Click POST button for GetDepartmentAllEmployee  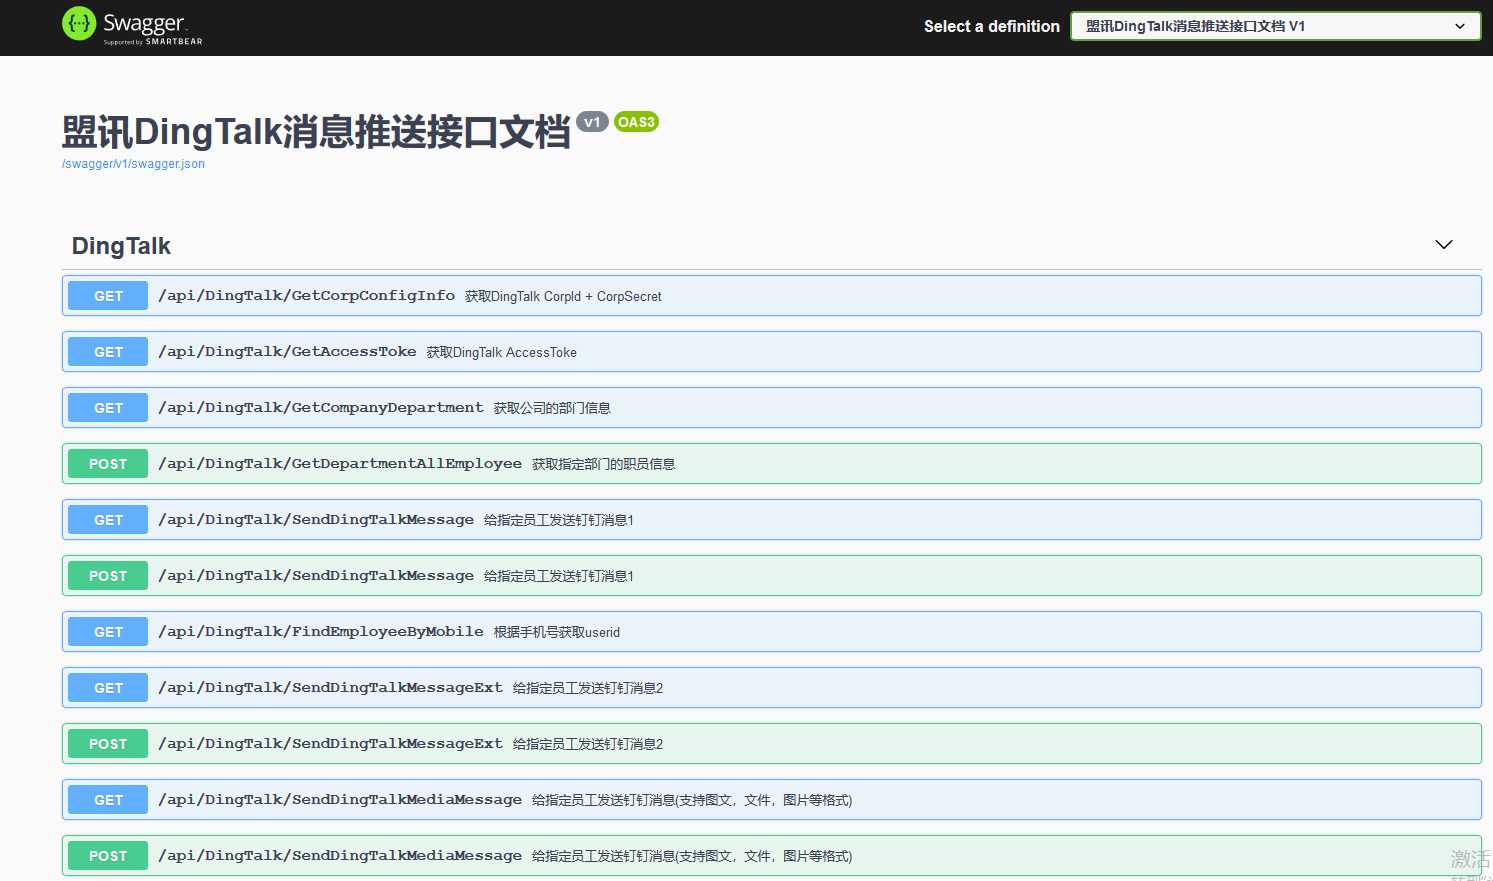pos(108,464)
